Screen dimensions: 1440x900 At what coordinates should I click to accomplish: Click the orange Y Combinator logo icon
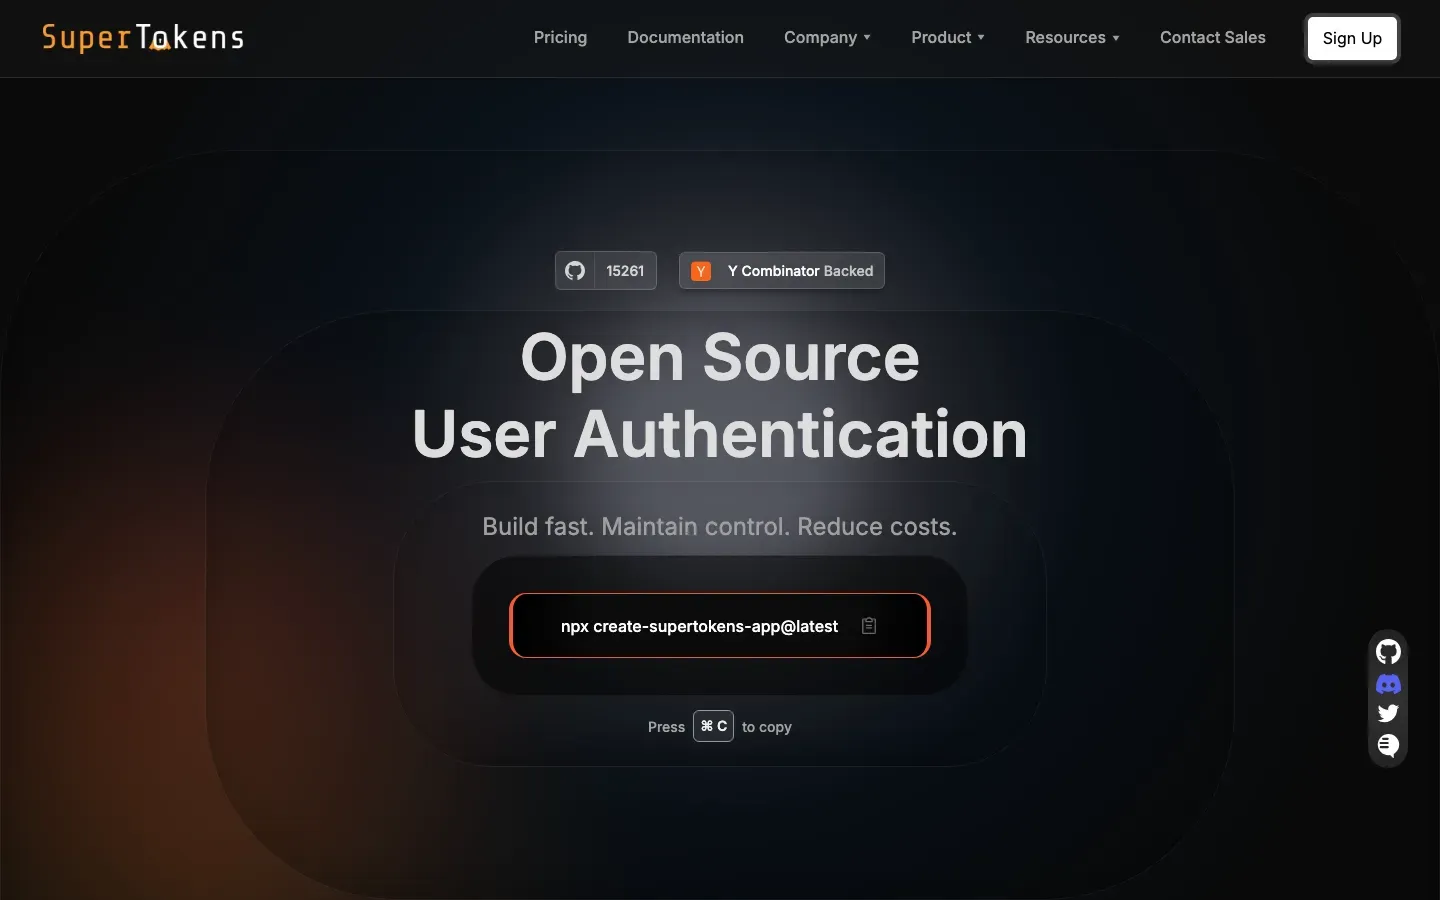click(701, 271)
